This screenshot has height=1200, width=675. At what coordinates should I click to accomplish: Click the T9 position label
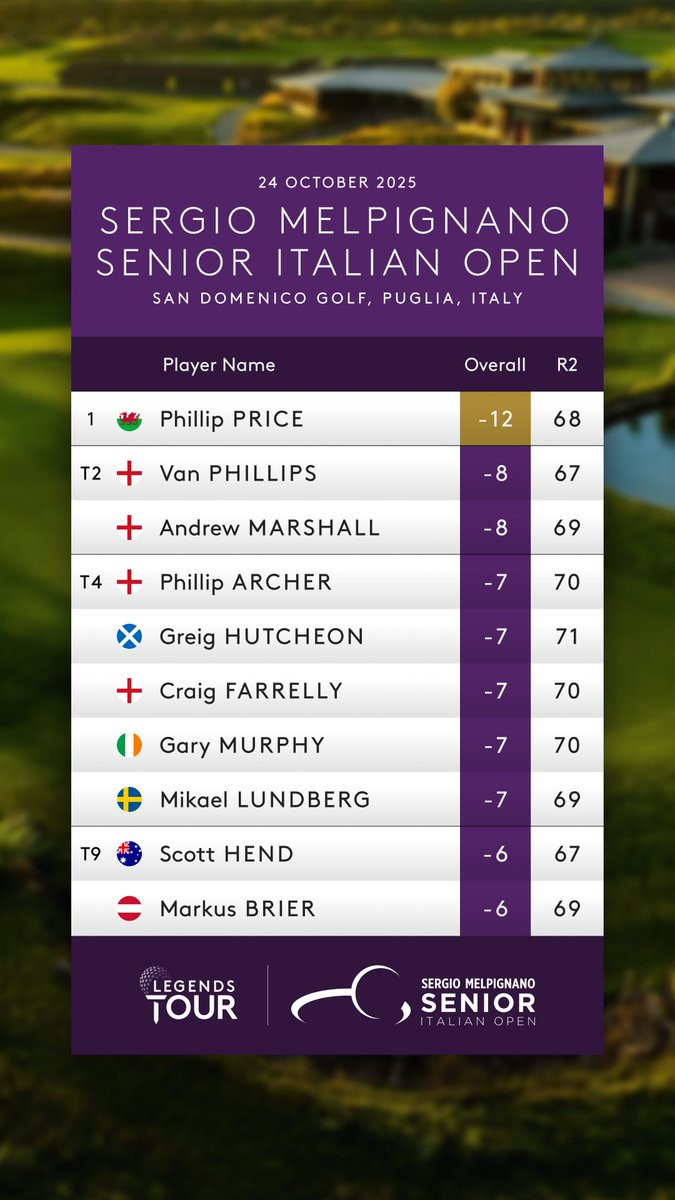click(91, 854)
